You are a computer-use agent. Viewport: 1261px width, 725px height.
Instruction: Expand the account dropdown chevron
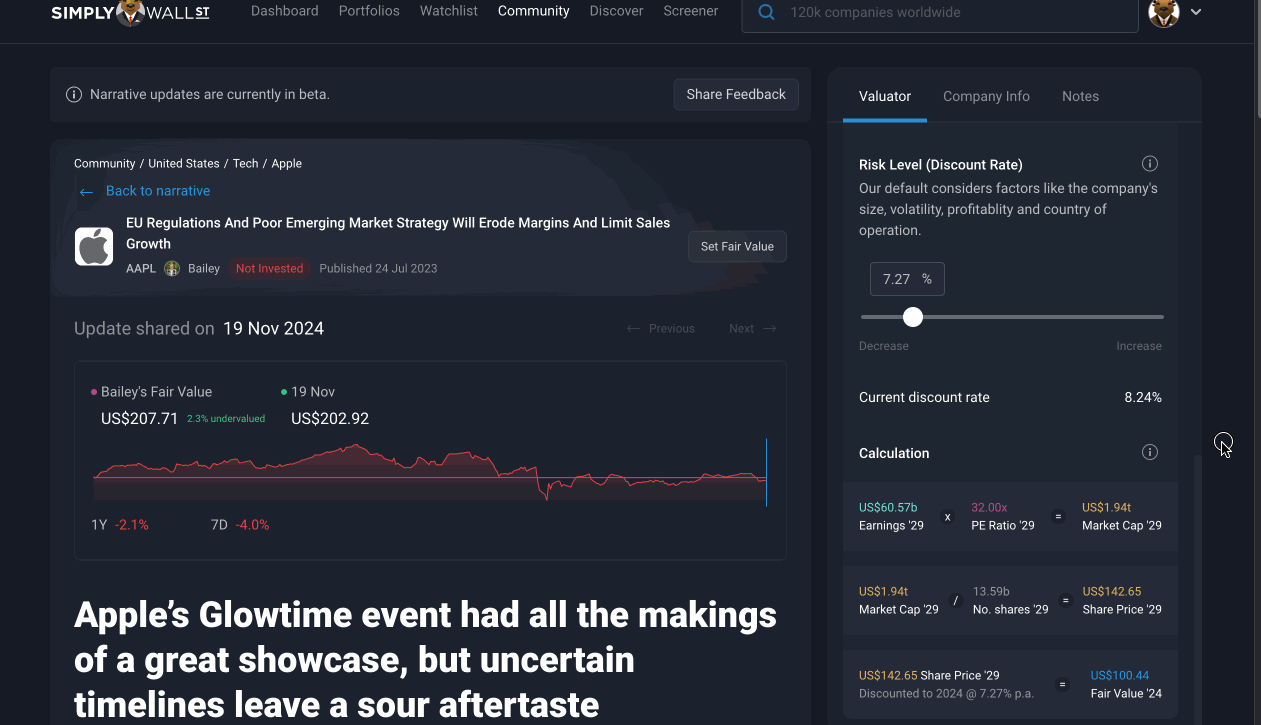coord(1196,12)
